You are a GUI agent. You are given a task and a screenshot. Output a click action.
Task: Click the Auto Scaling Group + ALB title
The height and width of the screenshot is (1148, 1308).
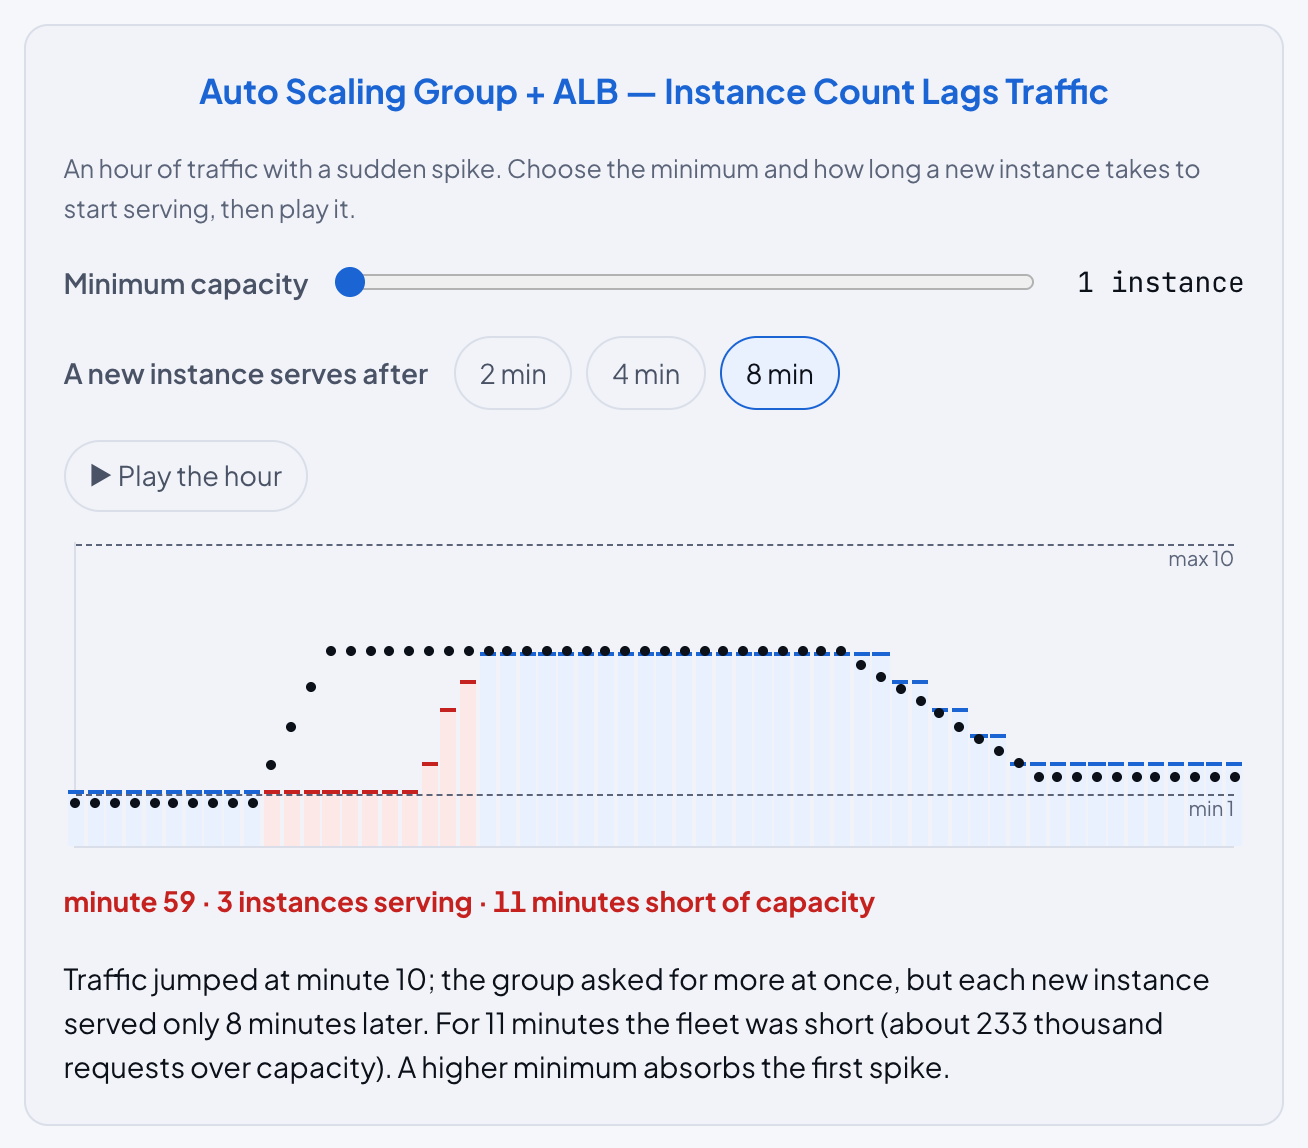pyautogui.click(x=654, y=92)
